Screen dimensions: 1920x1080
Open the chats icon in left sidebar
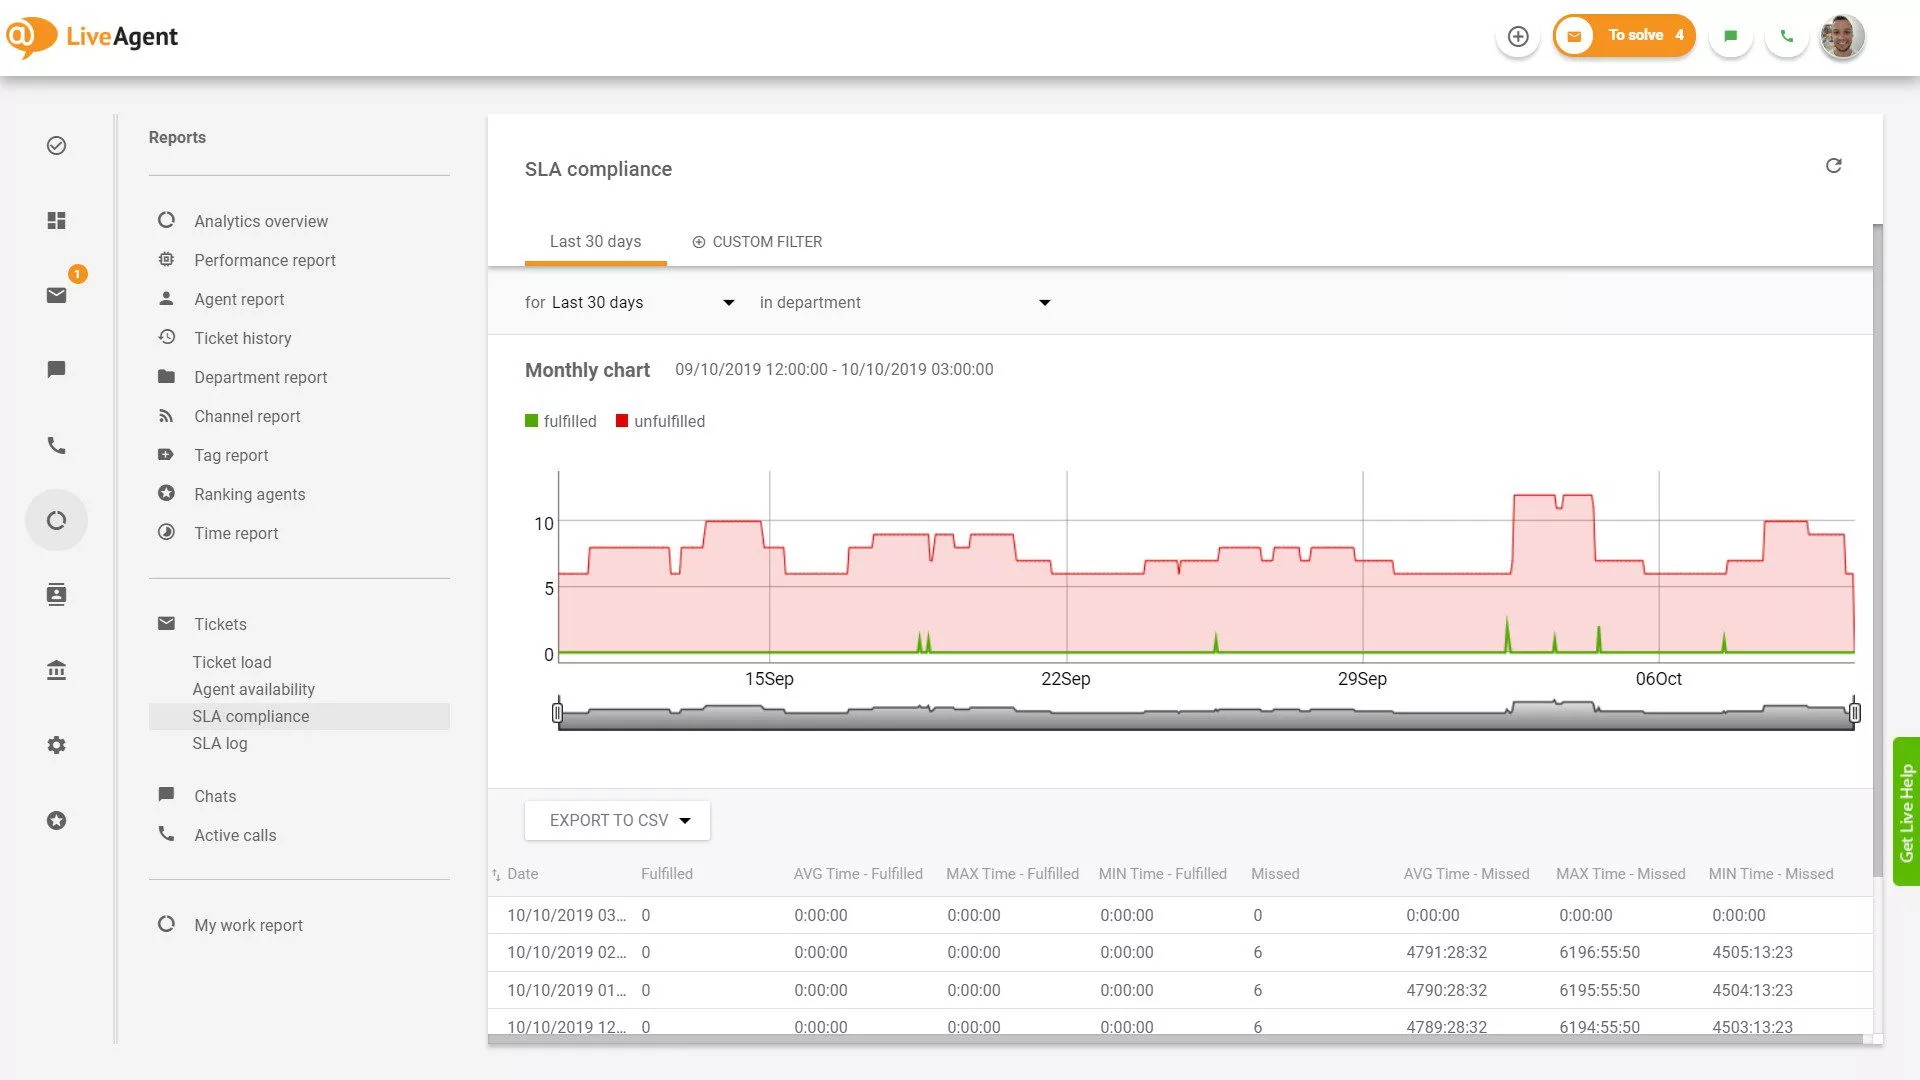pos(57,370)
